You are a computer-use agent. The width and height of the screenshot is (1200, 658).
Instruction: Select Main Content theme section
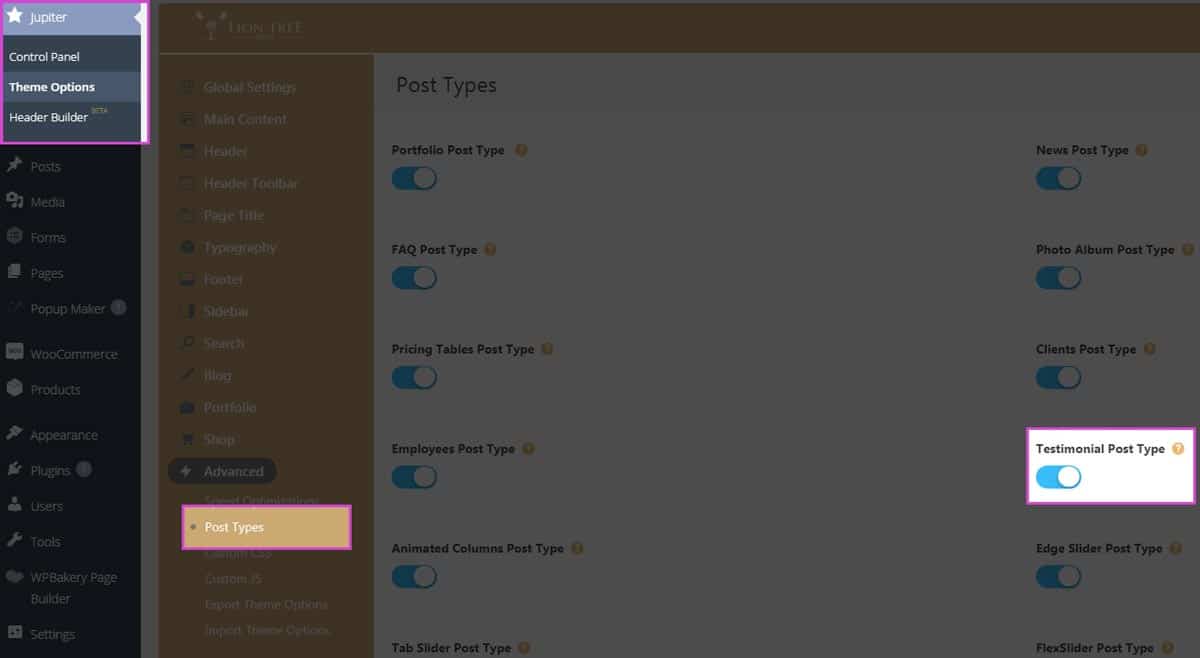245,119
